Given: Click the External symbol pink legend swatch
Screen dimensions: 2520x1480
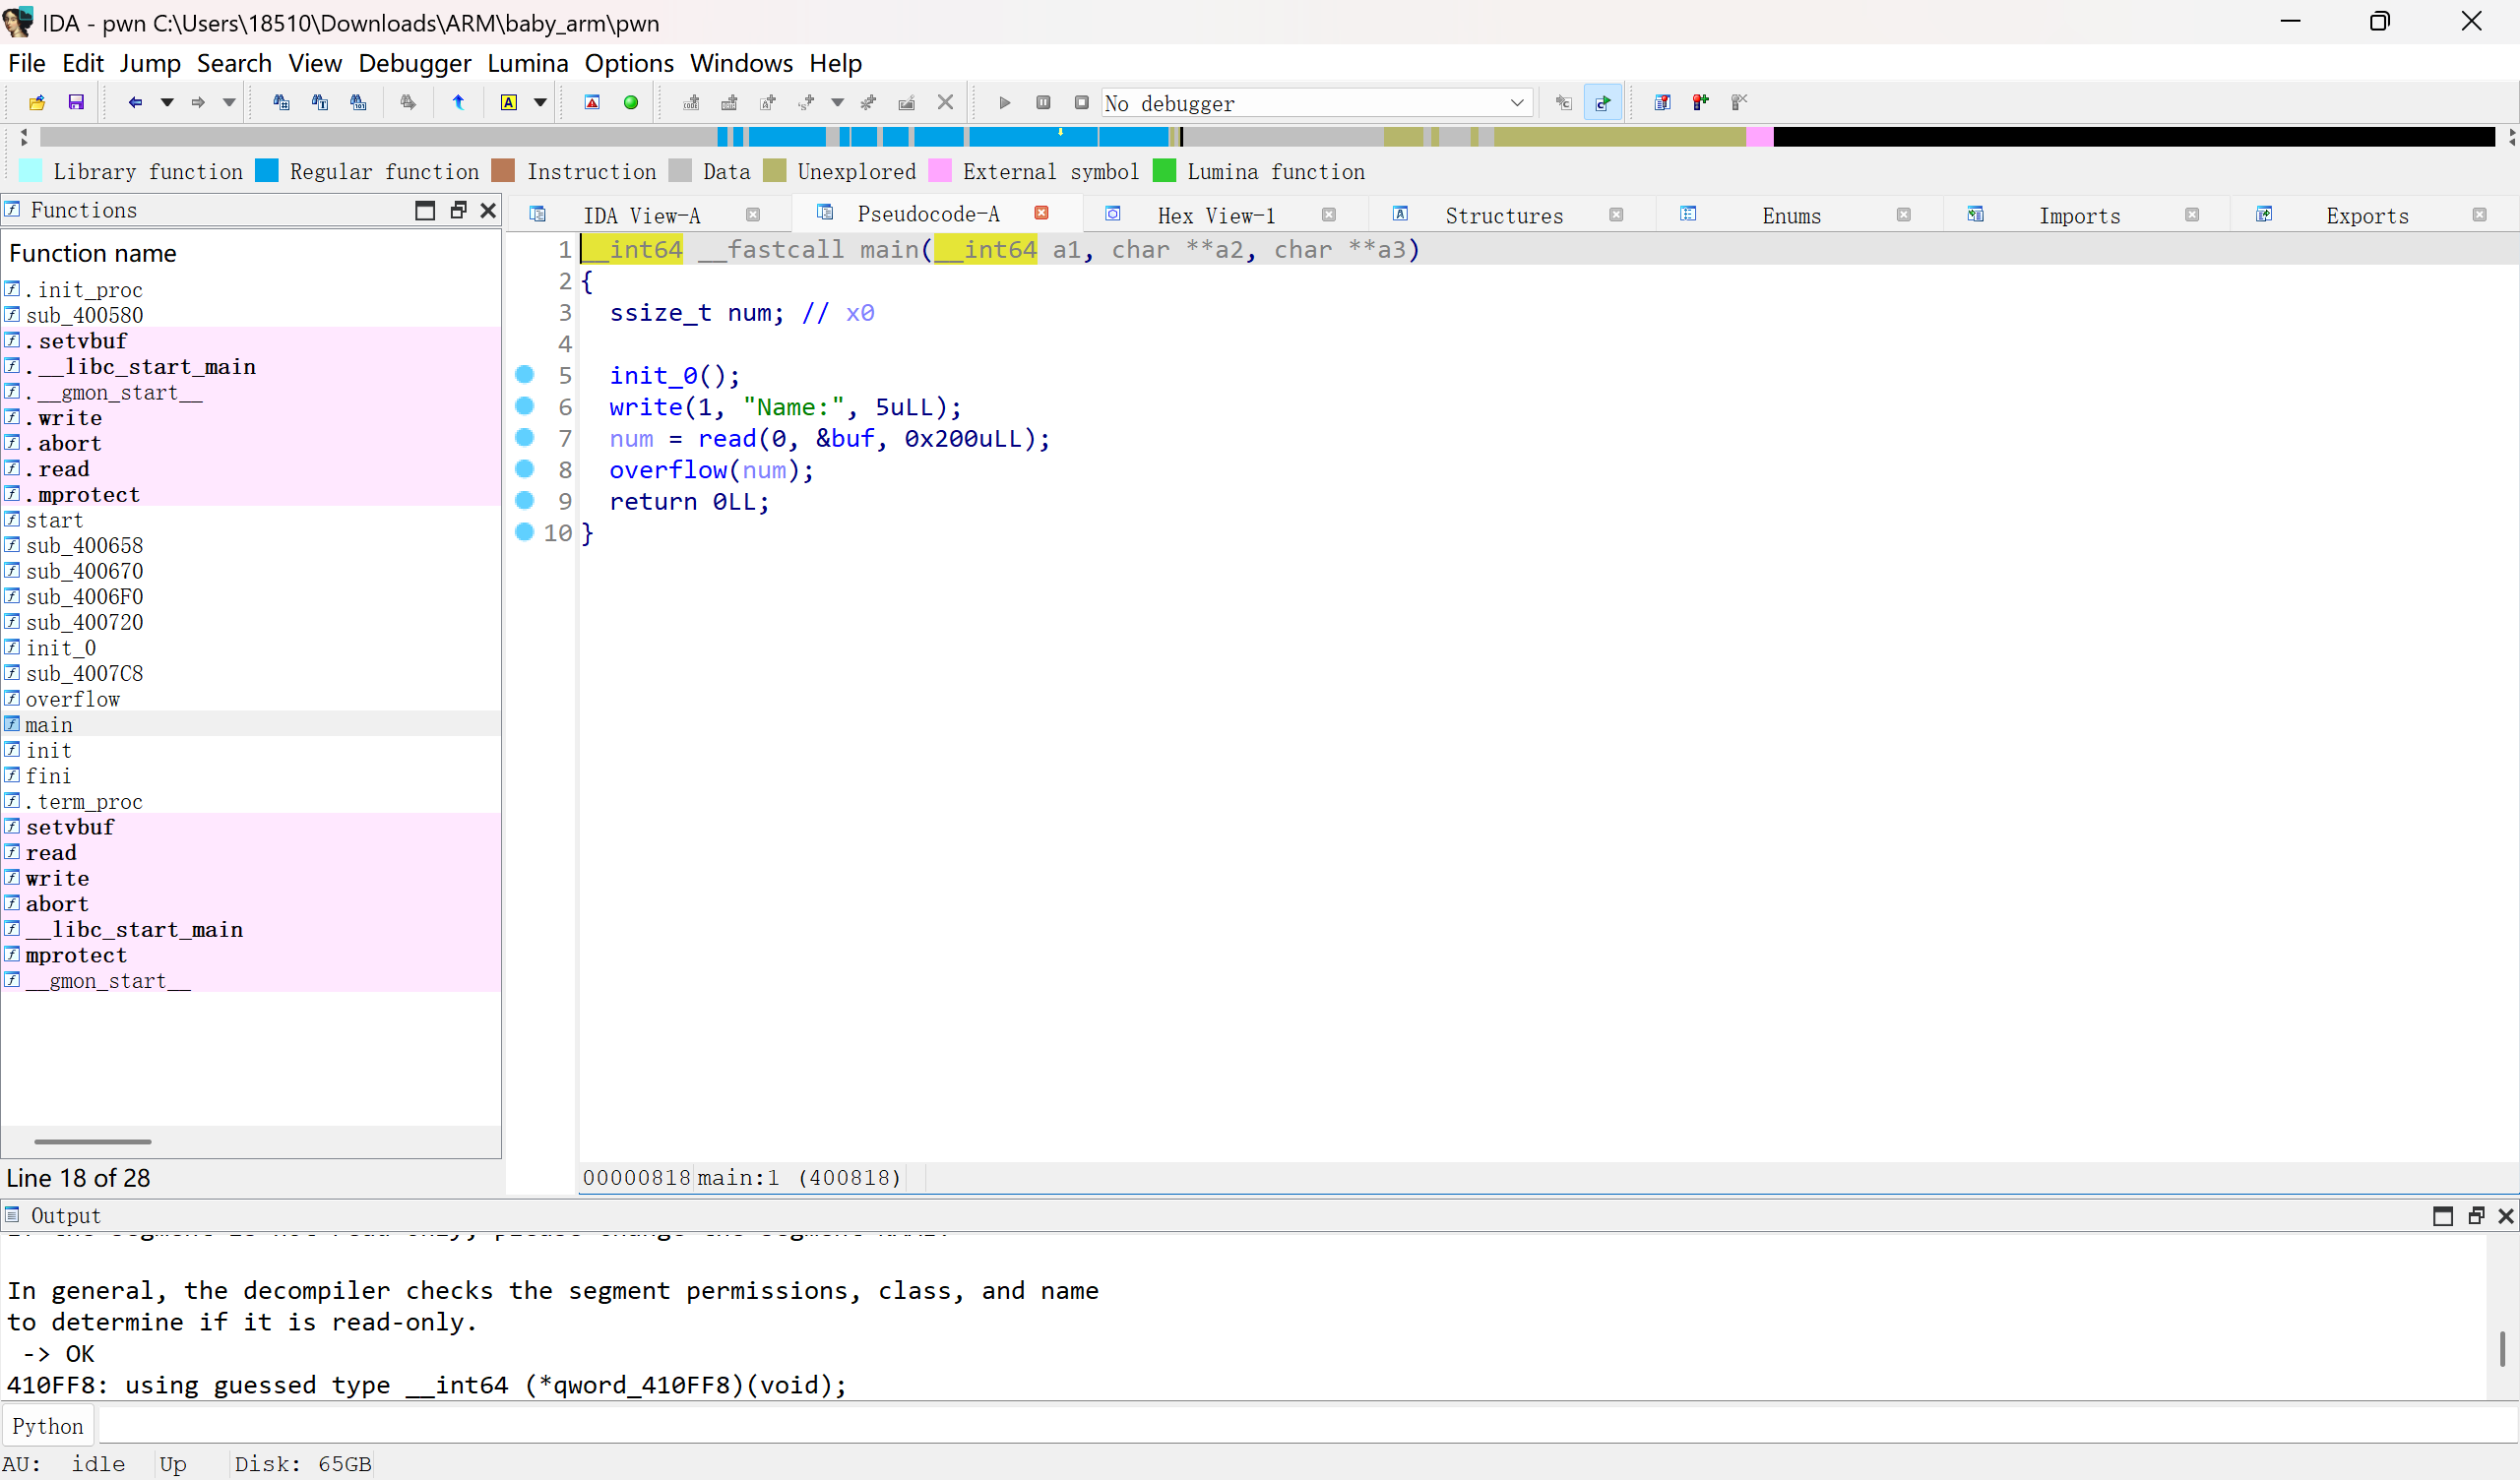Looking at the screenshot, I should [x=940, y=171].
